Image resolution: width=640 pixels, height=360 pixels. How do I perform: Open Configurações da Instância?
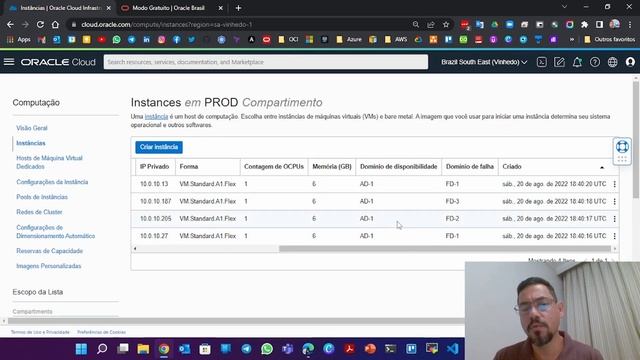tap(52, 182)
